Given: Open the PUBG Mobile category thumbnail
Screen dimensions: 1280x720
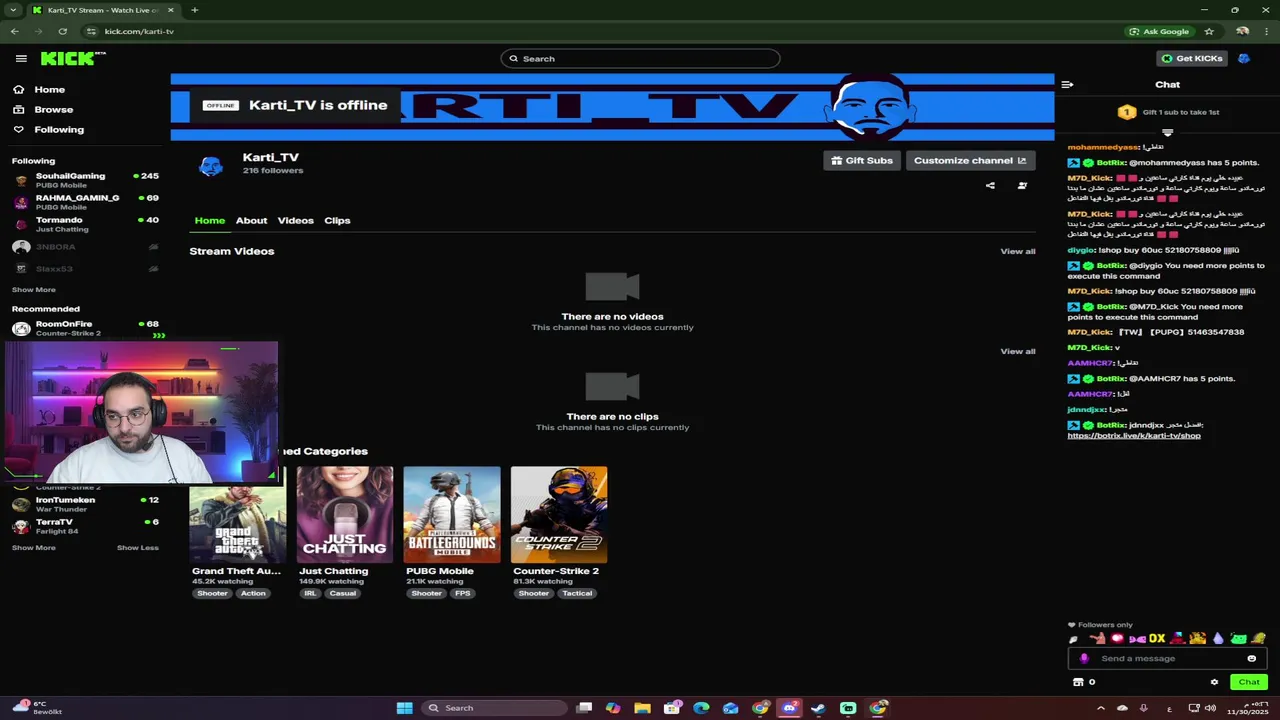Looking at the screenshot, I should click(x=452, y=514).
